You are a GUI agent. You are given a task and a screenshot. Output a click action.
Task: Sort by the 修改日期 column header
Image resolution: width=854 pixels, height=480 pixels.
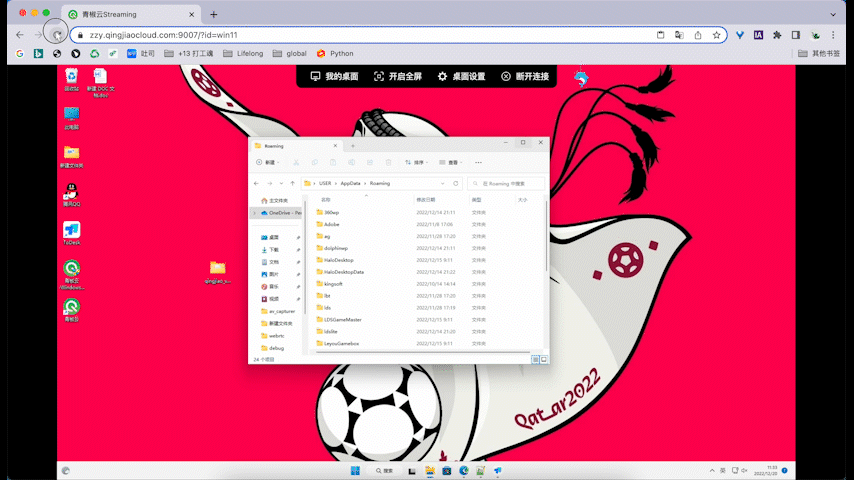point(426,200)
